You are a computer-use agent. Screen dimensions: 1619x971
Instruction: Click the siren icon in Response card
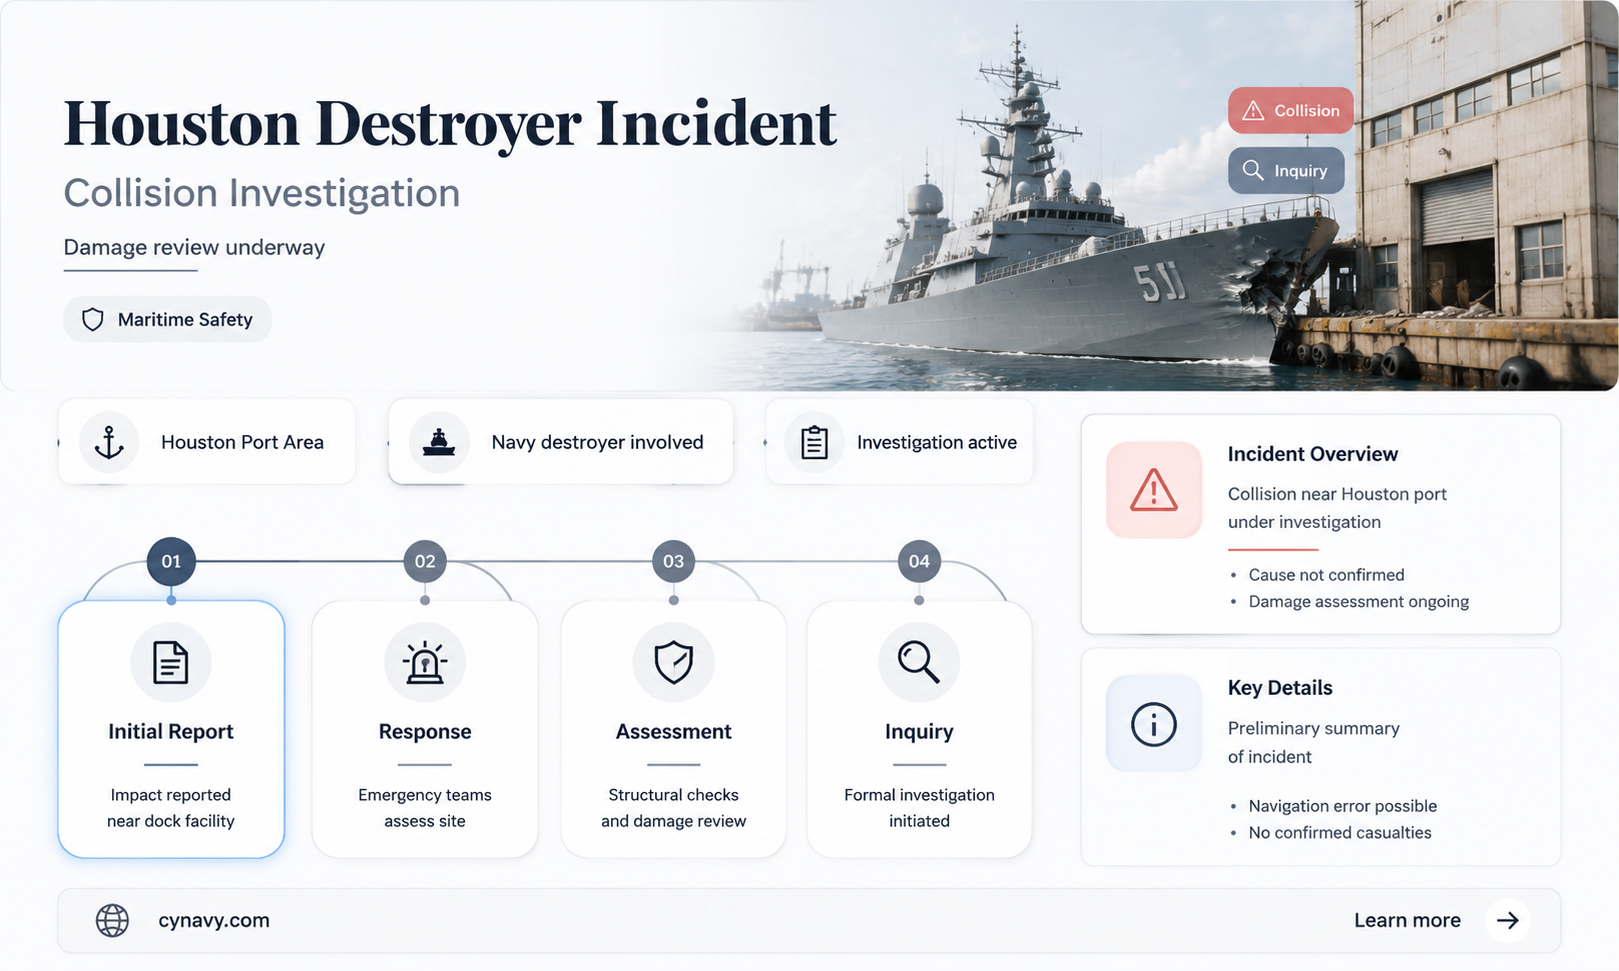[425, 662]
